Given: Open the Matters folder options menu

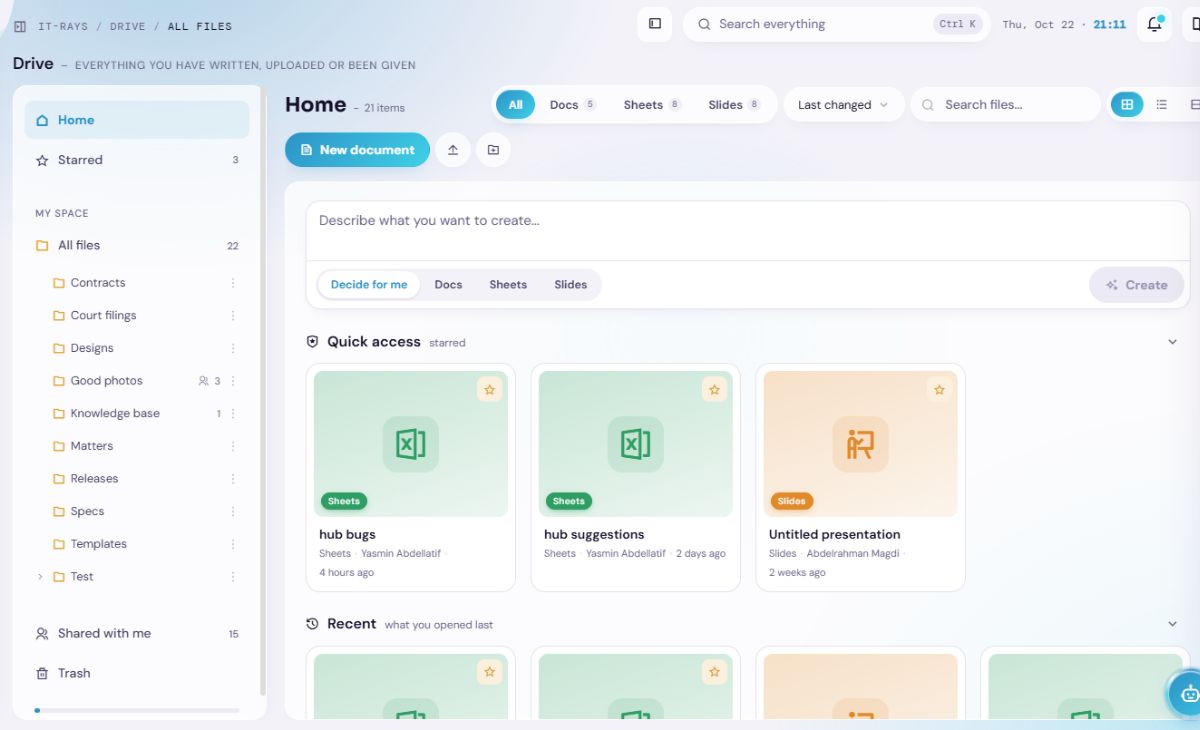Looking at the screenshot, I should point(233,446).
